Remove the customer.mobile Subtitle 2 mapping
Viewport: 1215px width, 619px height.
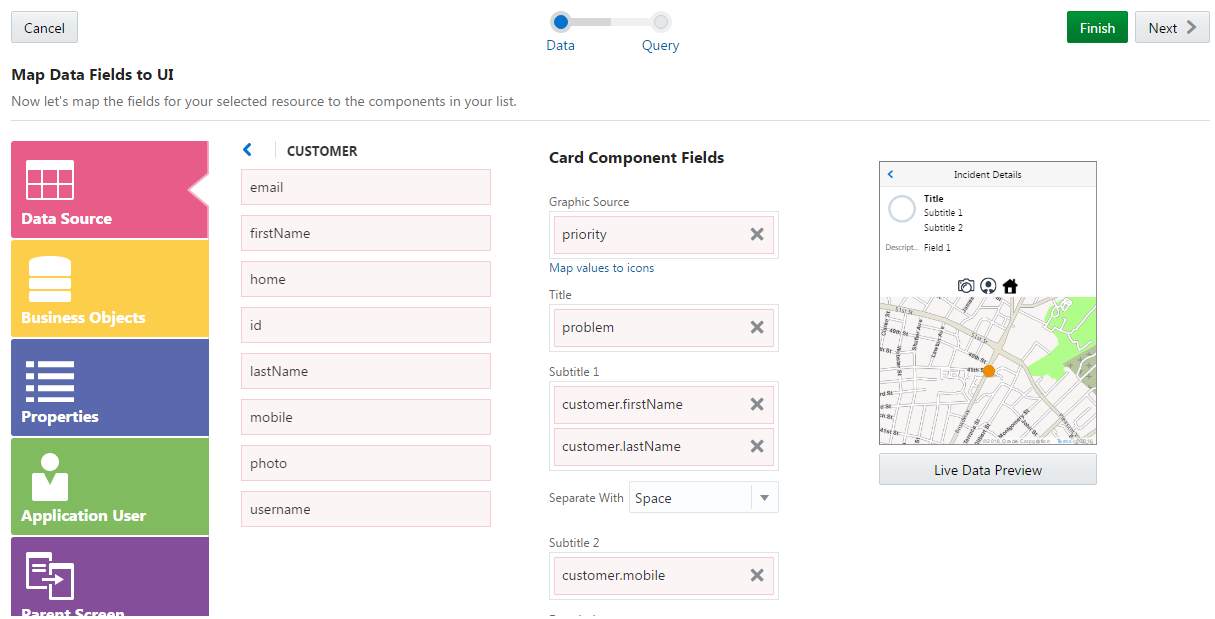coord(757,575)
